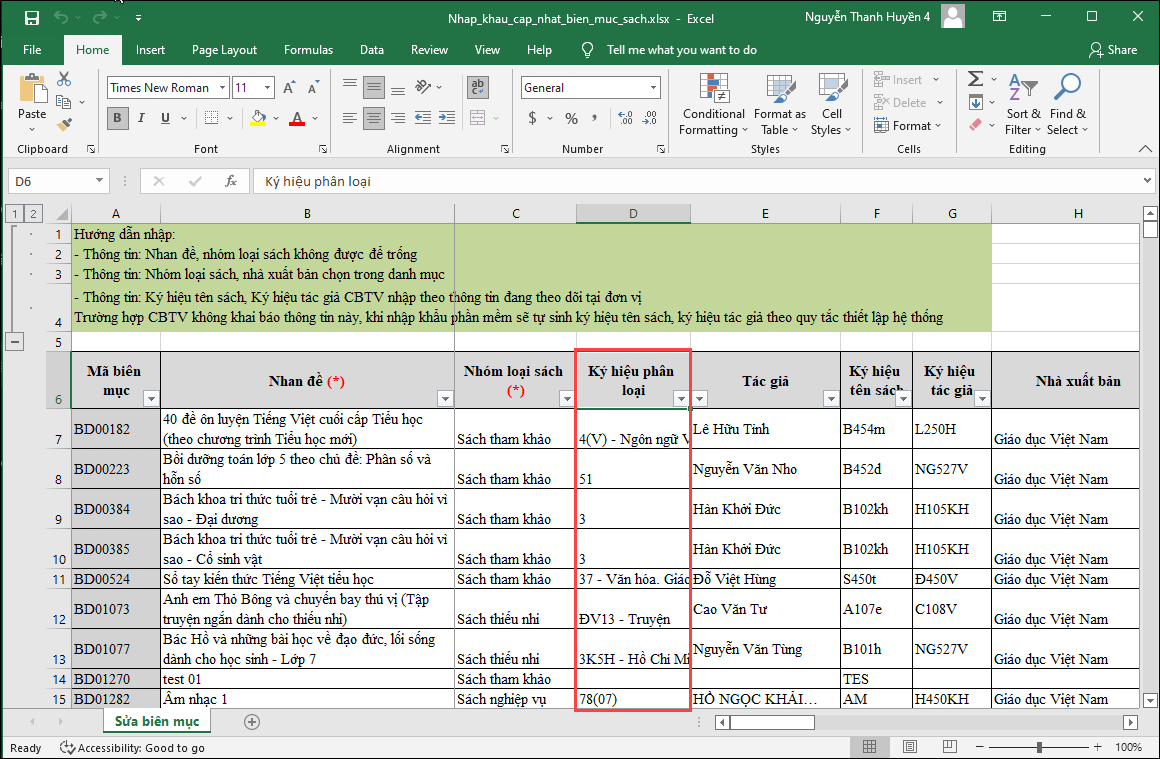Click the font color red A swatch
The width and height of the screenshot is (1160, 759).
(x=296, y=118)
